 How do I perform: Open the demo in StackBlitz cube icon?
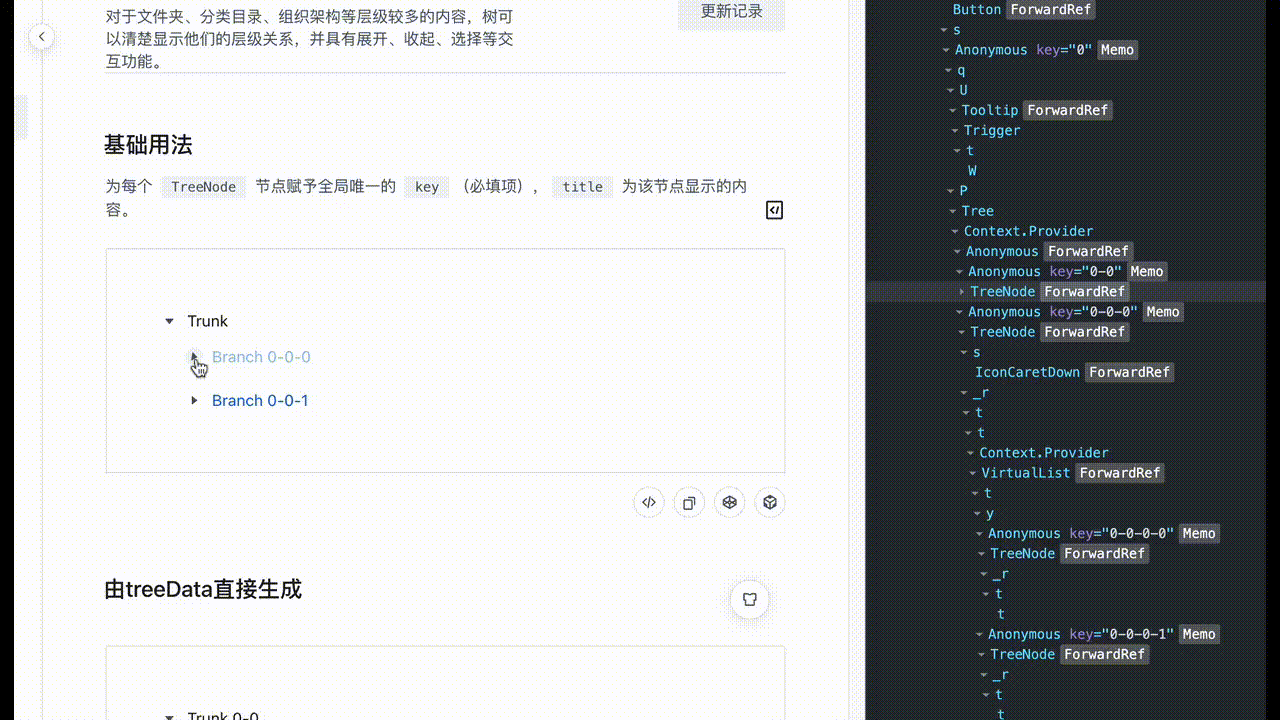(769, 502)
